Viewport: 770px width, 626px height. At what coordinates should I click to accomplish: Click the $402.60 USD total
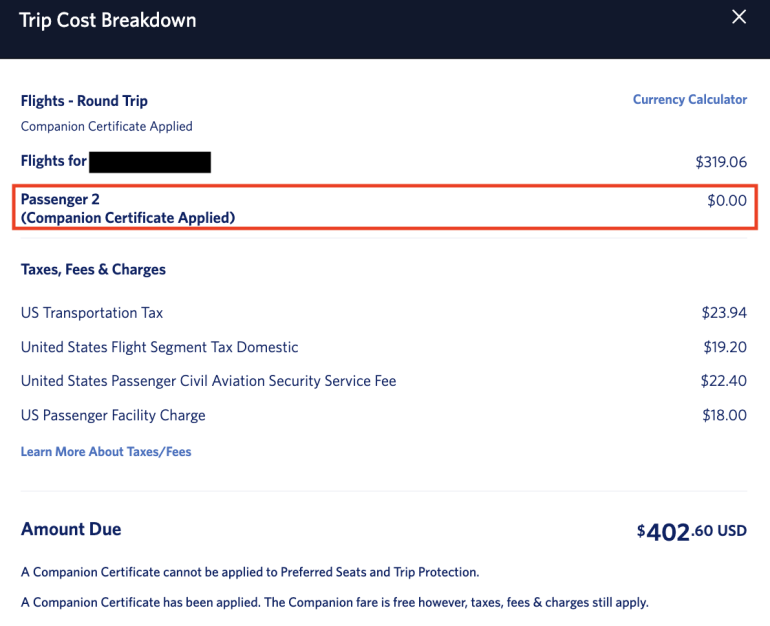coord(691,532)
